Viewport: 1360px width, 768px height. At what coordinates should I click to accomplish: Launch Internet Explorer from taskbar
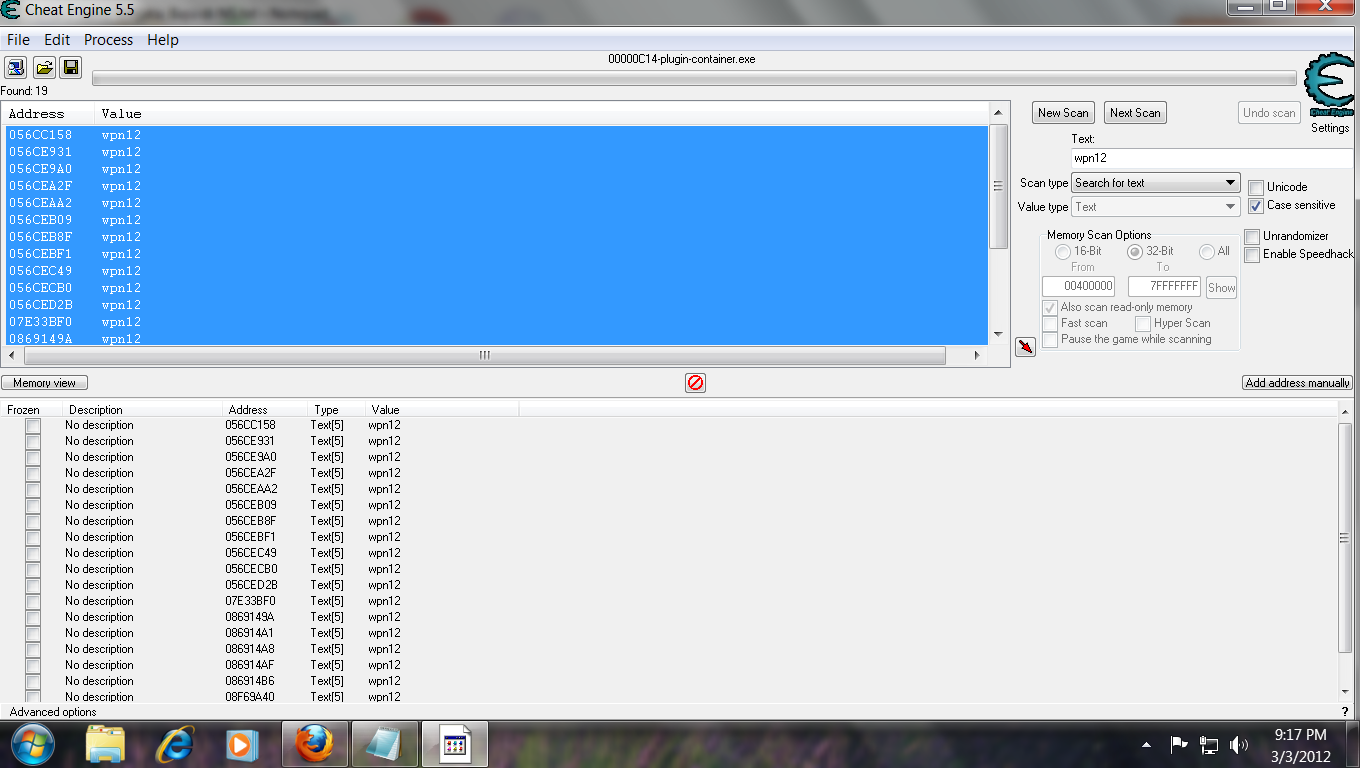tap(175, 744)
